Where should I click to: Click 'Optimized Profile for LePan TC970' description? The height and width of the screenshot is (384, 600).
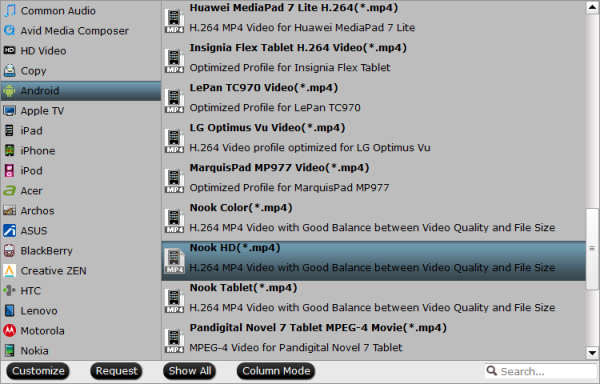coord(275,107)
